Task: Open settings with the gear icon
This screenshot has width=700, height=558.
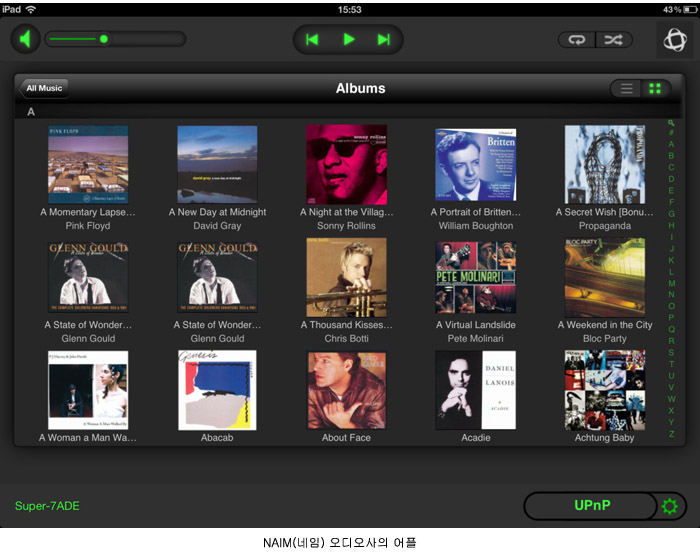Action: point(670,506)
